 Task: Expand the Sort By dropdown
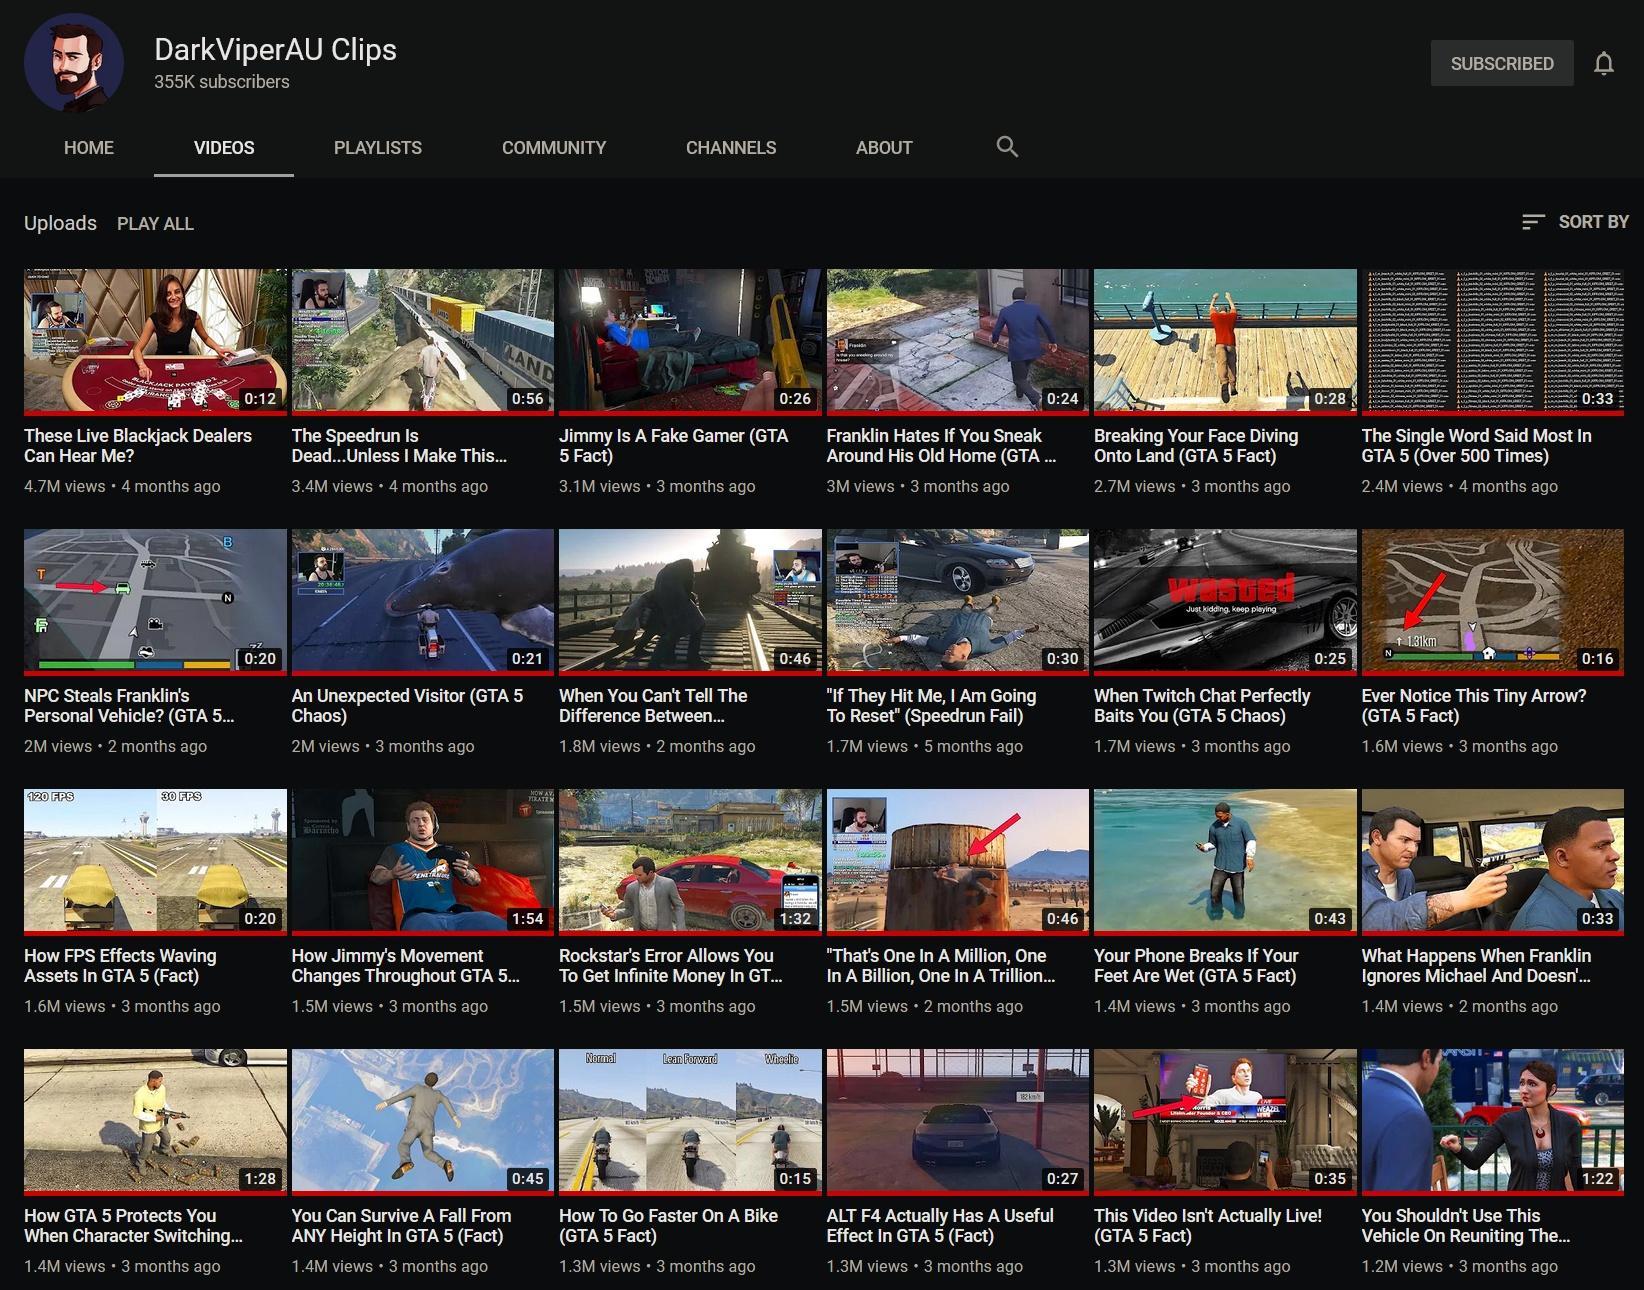(1592, 222)
